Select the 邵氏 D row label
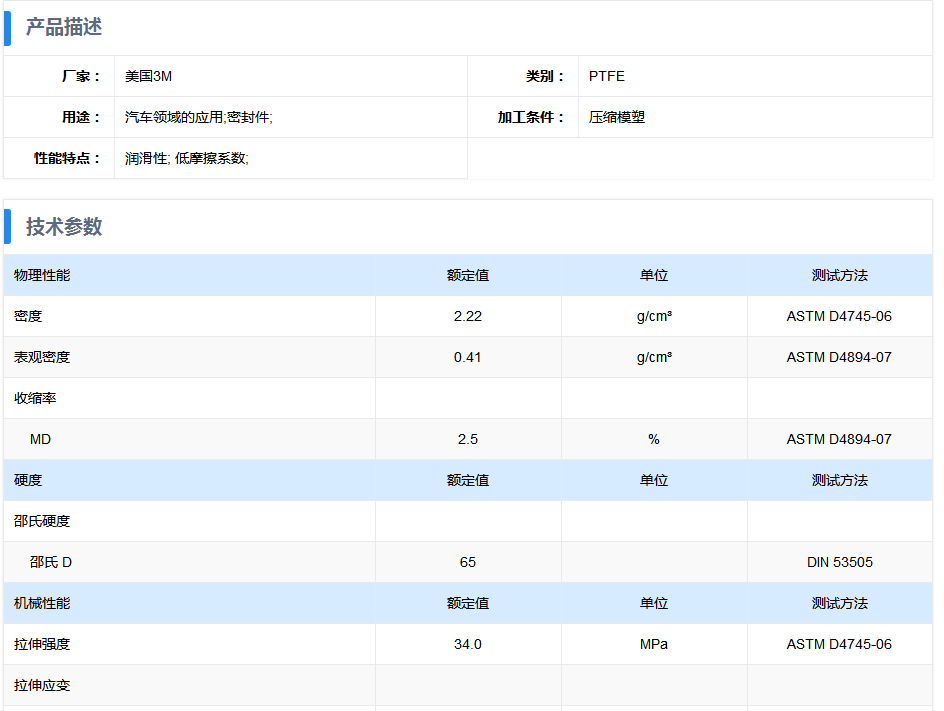 tap(51, 562)
